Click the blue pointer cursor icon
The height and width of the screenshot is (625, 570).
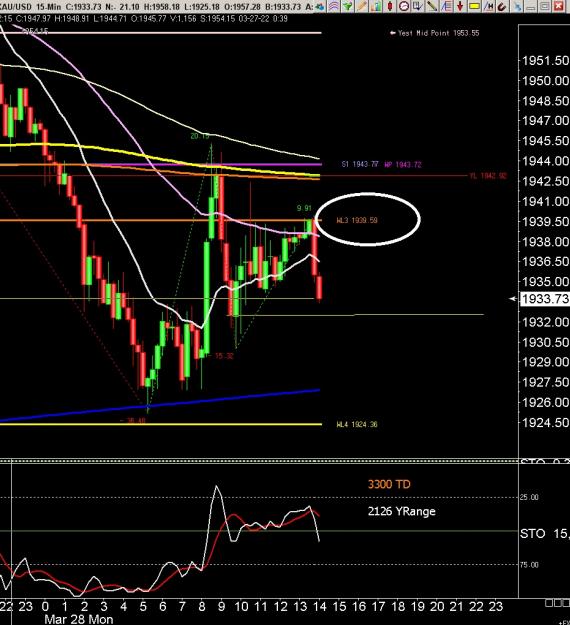pyautogui.click(x=517, y=6)
